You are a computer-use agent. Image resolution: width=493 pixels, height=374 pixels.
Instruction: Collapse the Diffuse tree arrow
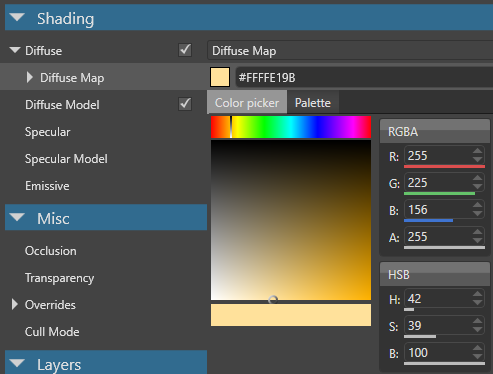(x=15, y=50)
